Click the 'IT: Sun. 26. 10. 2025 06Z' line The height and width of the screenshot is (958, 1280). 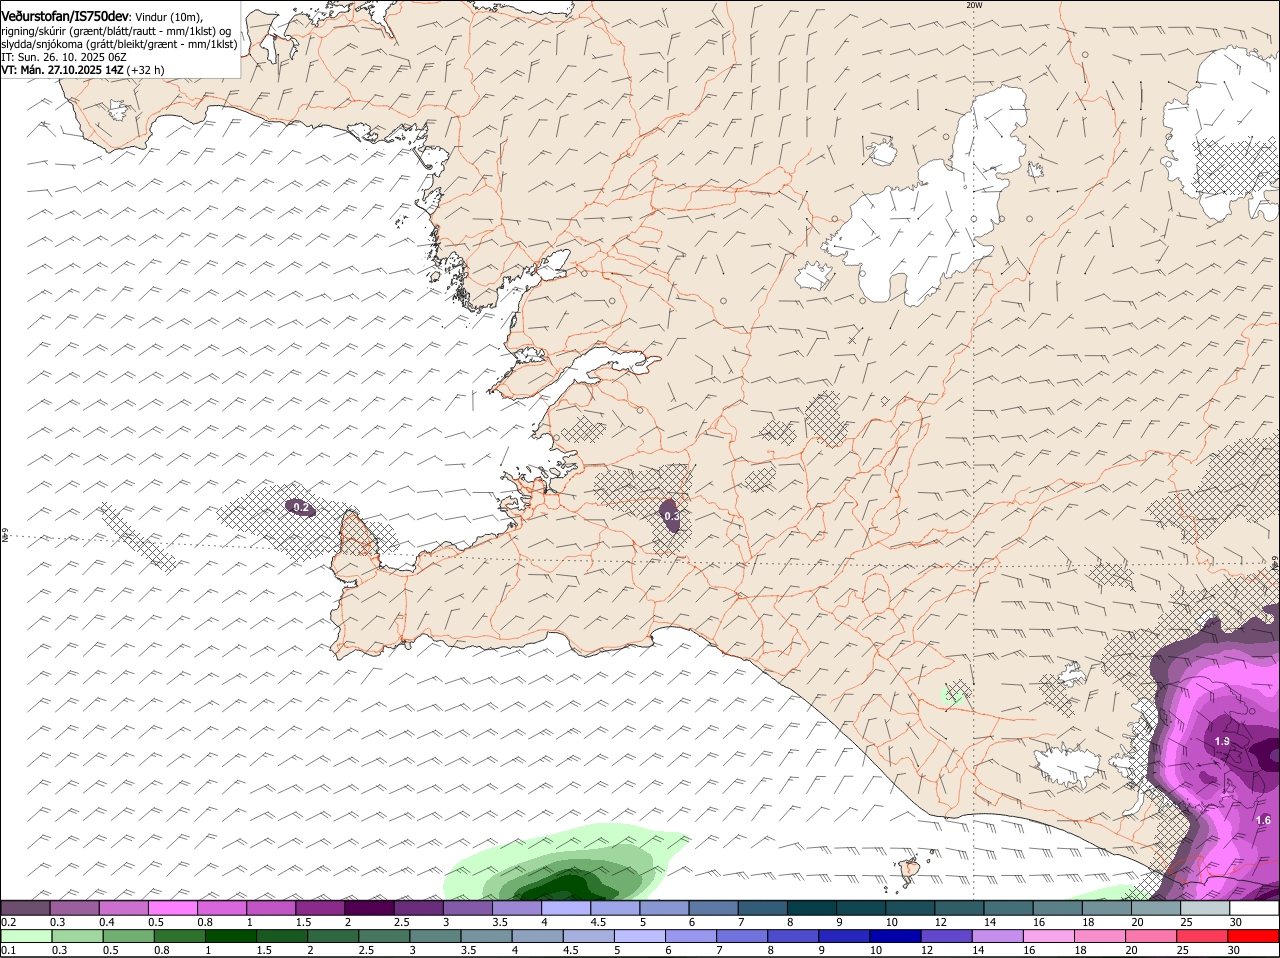(64, 57)
